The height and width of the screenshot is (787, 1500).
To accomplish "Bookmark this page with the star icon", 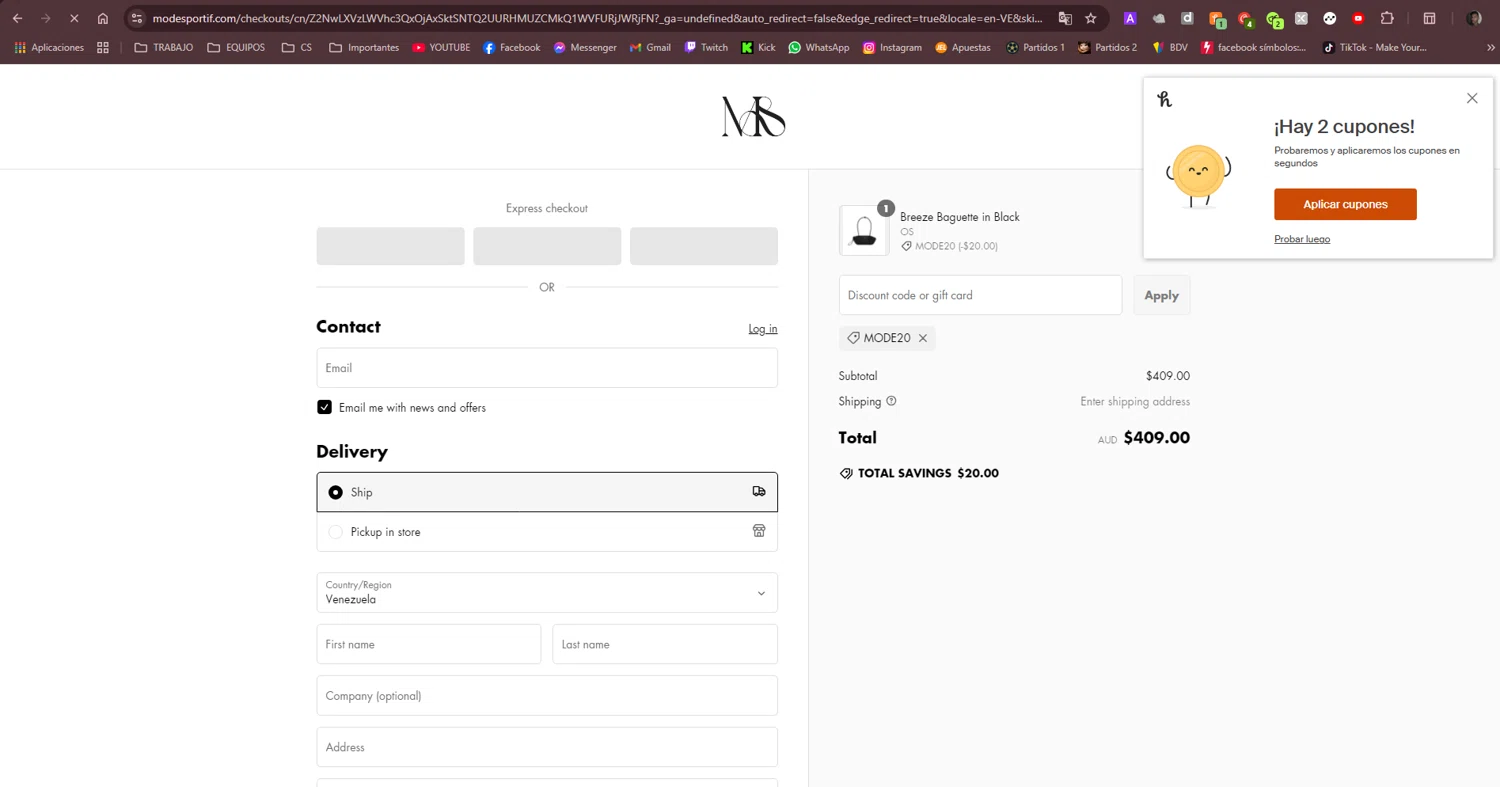I will tap(1091, 18).
